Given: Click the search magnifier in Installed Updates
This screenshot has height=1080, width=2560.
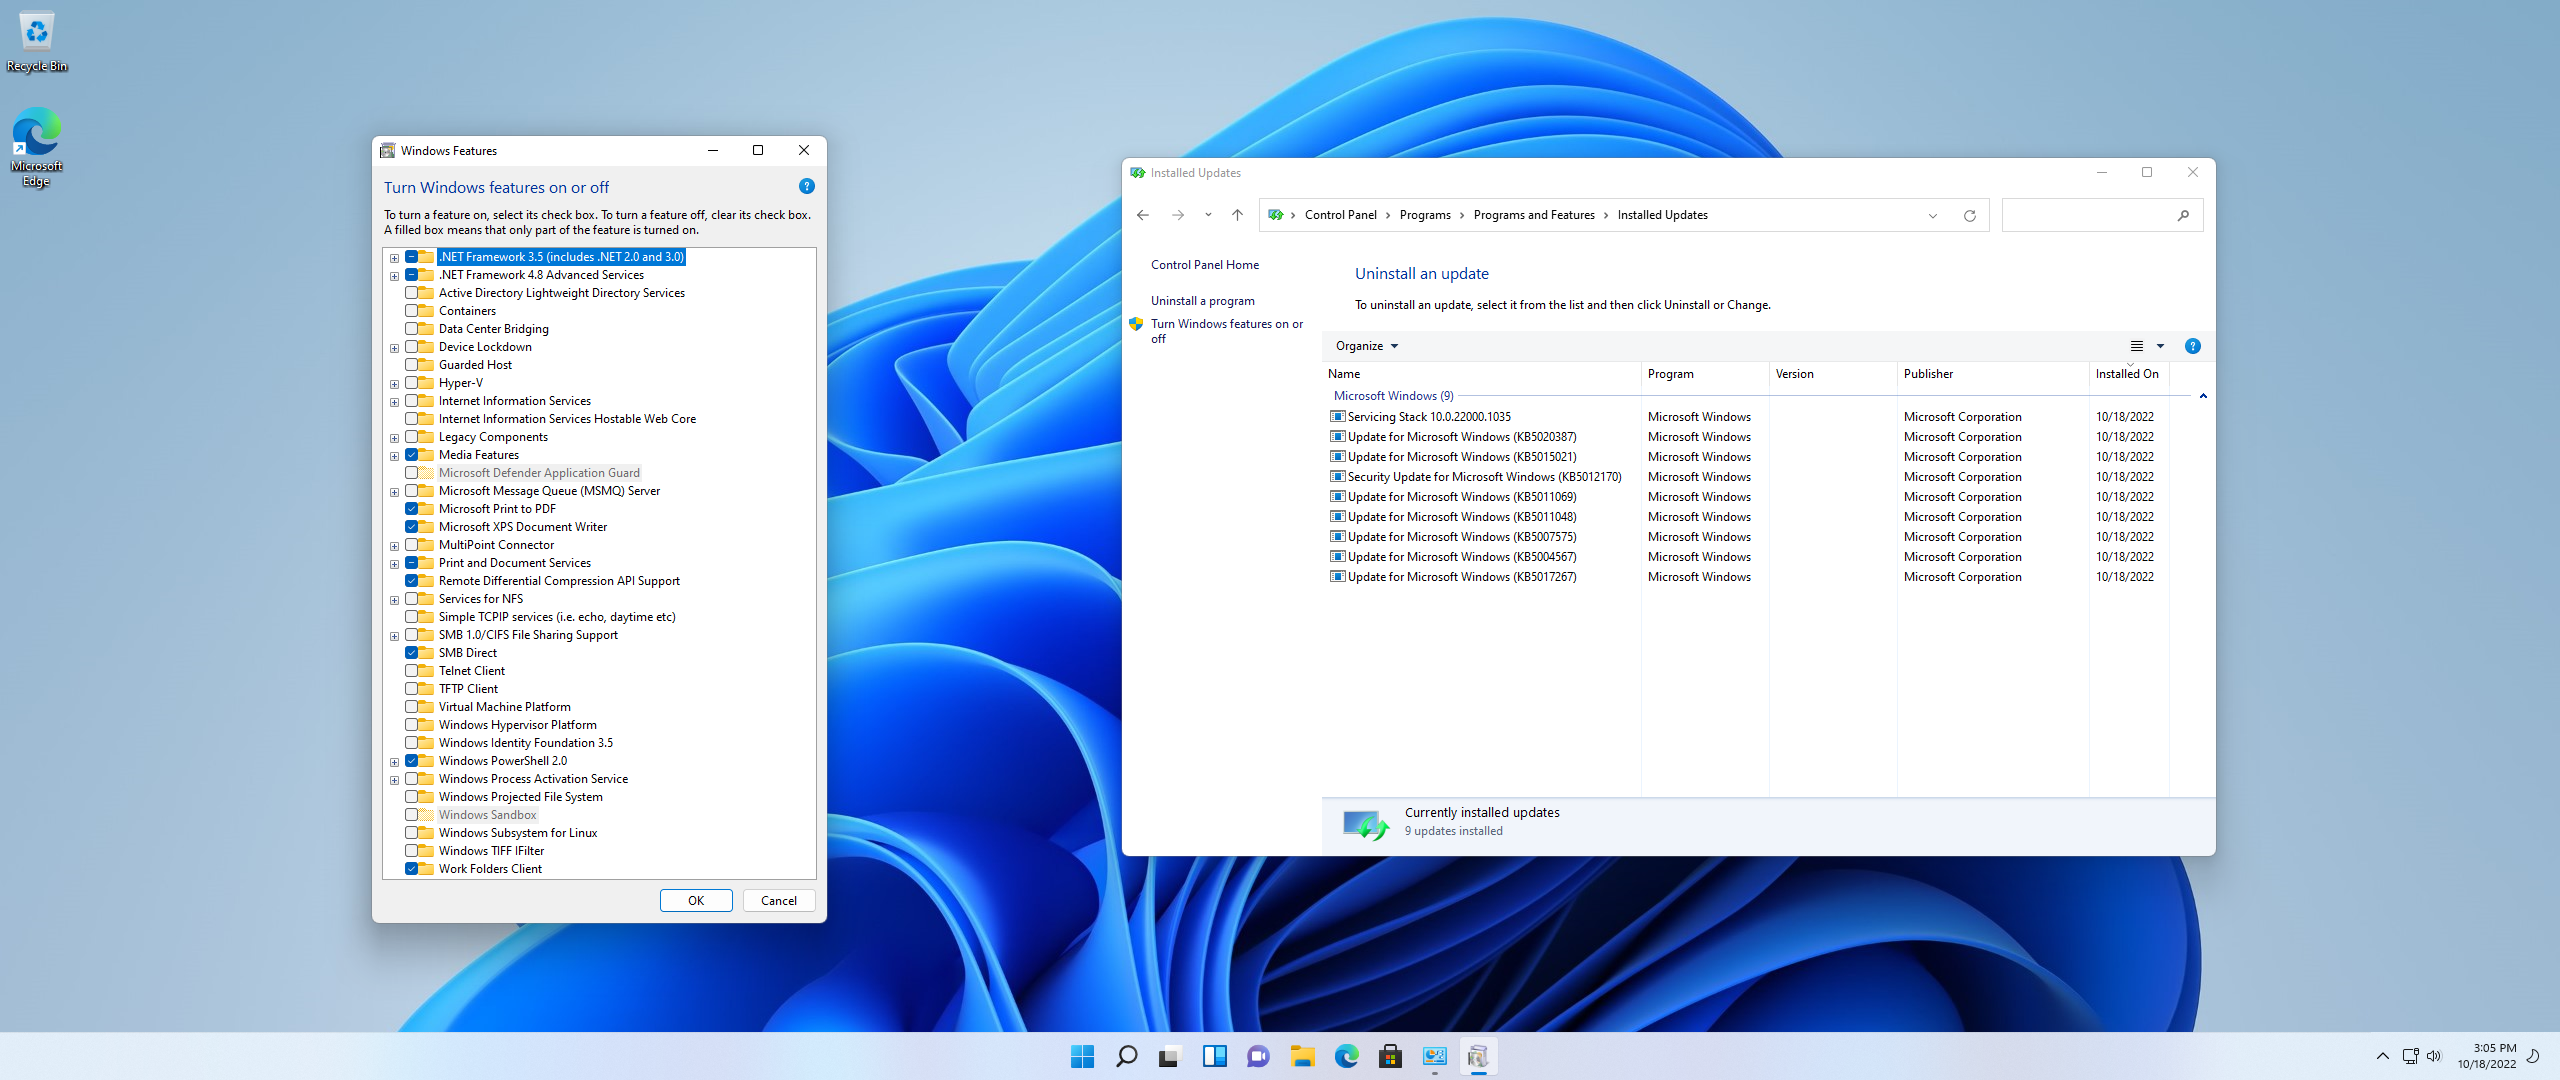Looking at the screenshot, I should (x=2183, y=215).
